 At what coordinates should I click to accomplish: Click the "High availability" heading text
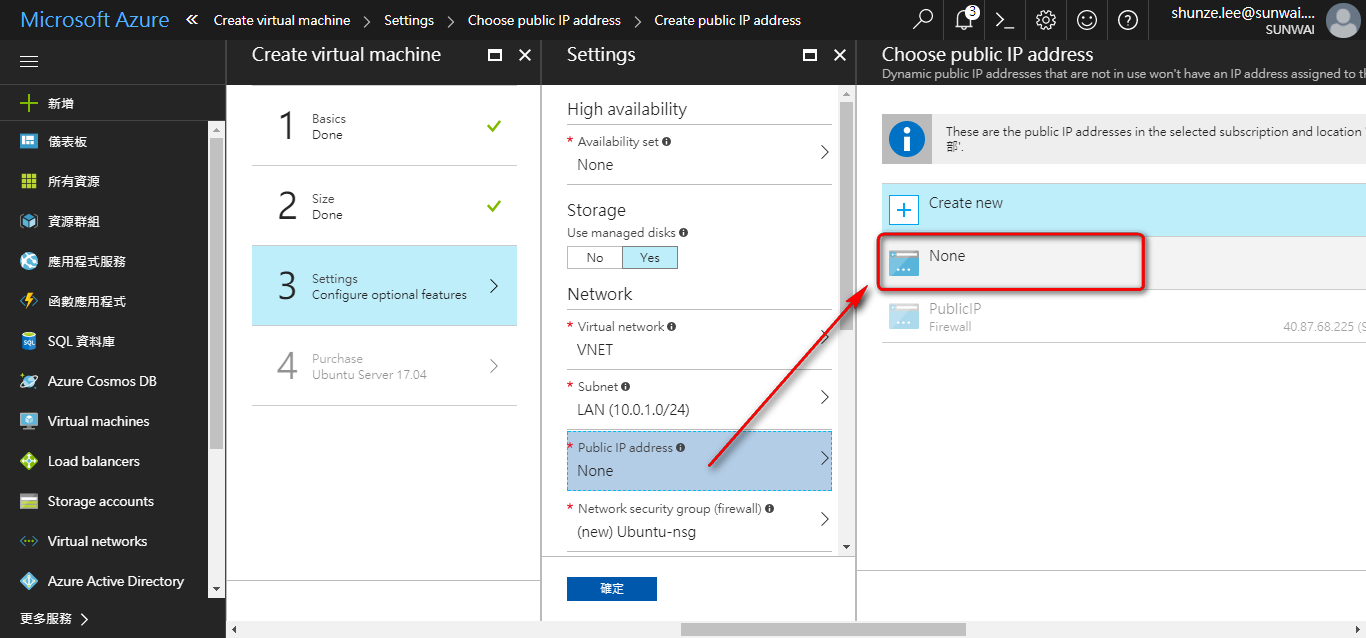point(627,109)
